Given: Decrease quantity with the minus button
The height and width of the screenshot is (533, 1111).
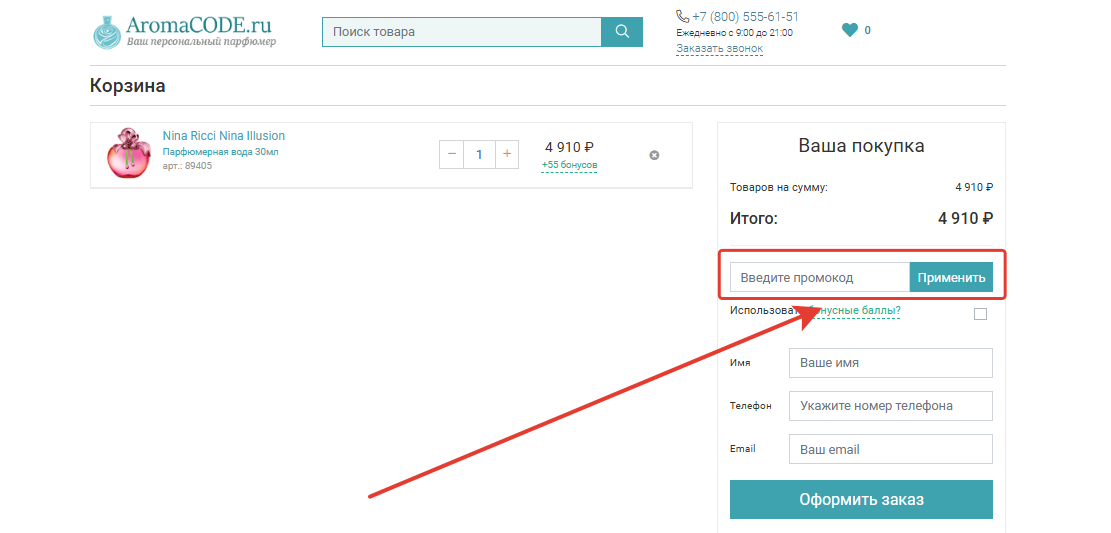Looking at the screenshot, I should coord(451,154).
